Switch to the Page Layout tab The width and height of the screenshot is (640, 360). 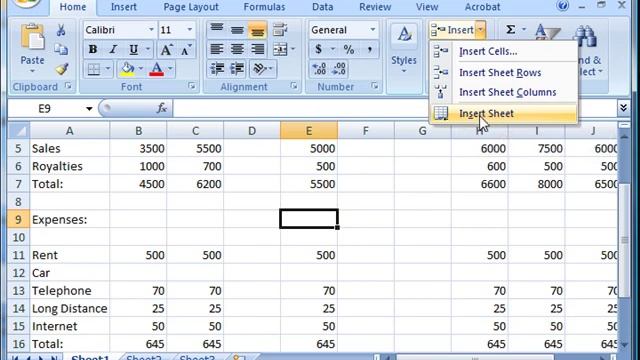click(x=191, y=7)
